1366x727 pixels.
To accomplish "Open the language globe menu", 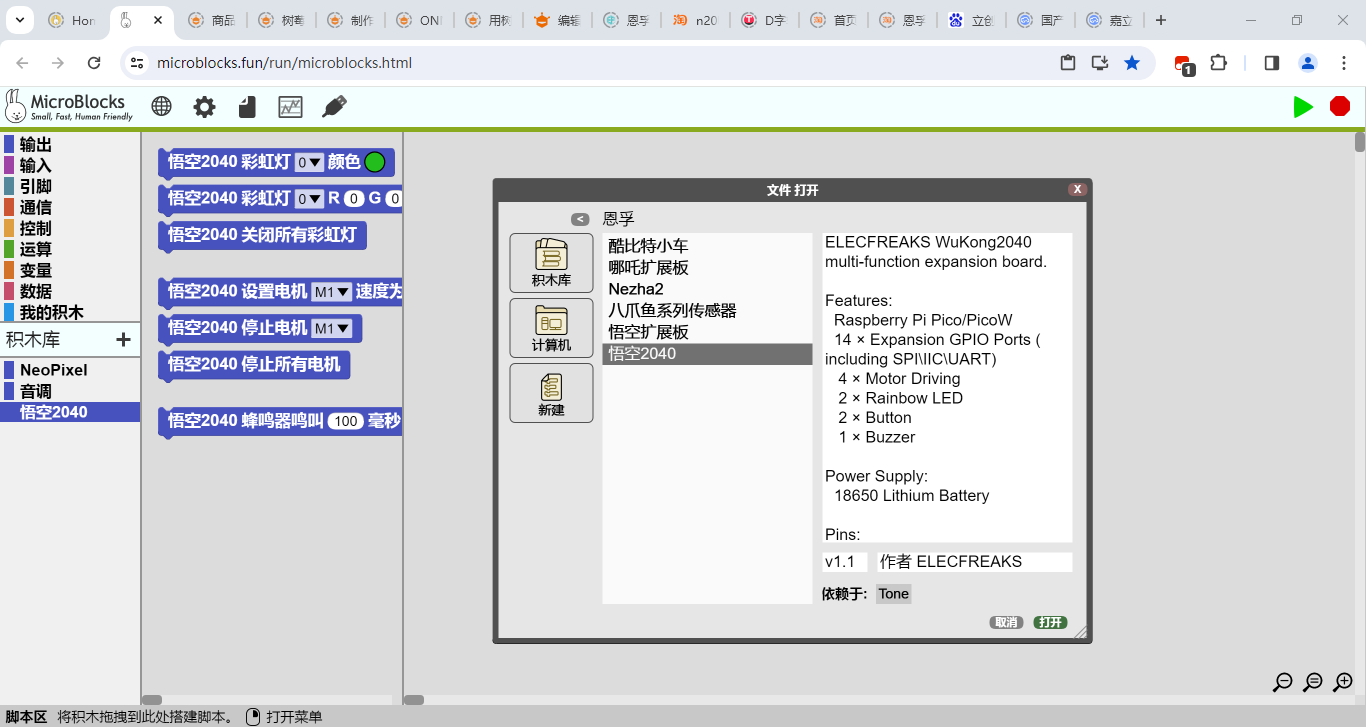I will point(161,107).
